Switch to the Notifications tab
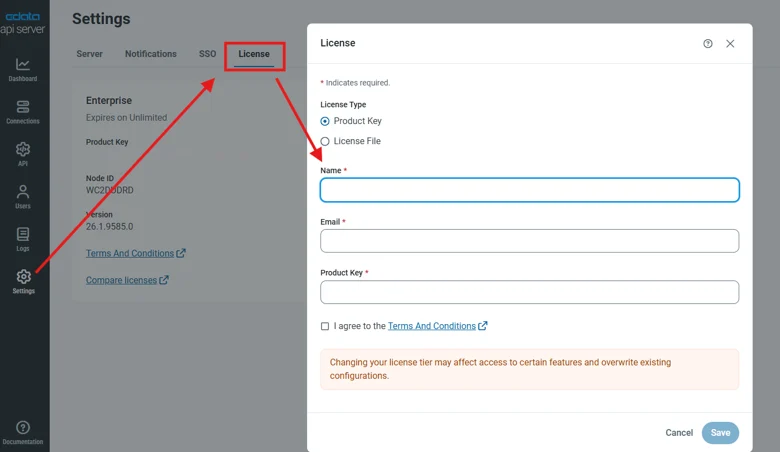 click(x=151, y=54)
